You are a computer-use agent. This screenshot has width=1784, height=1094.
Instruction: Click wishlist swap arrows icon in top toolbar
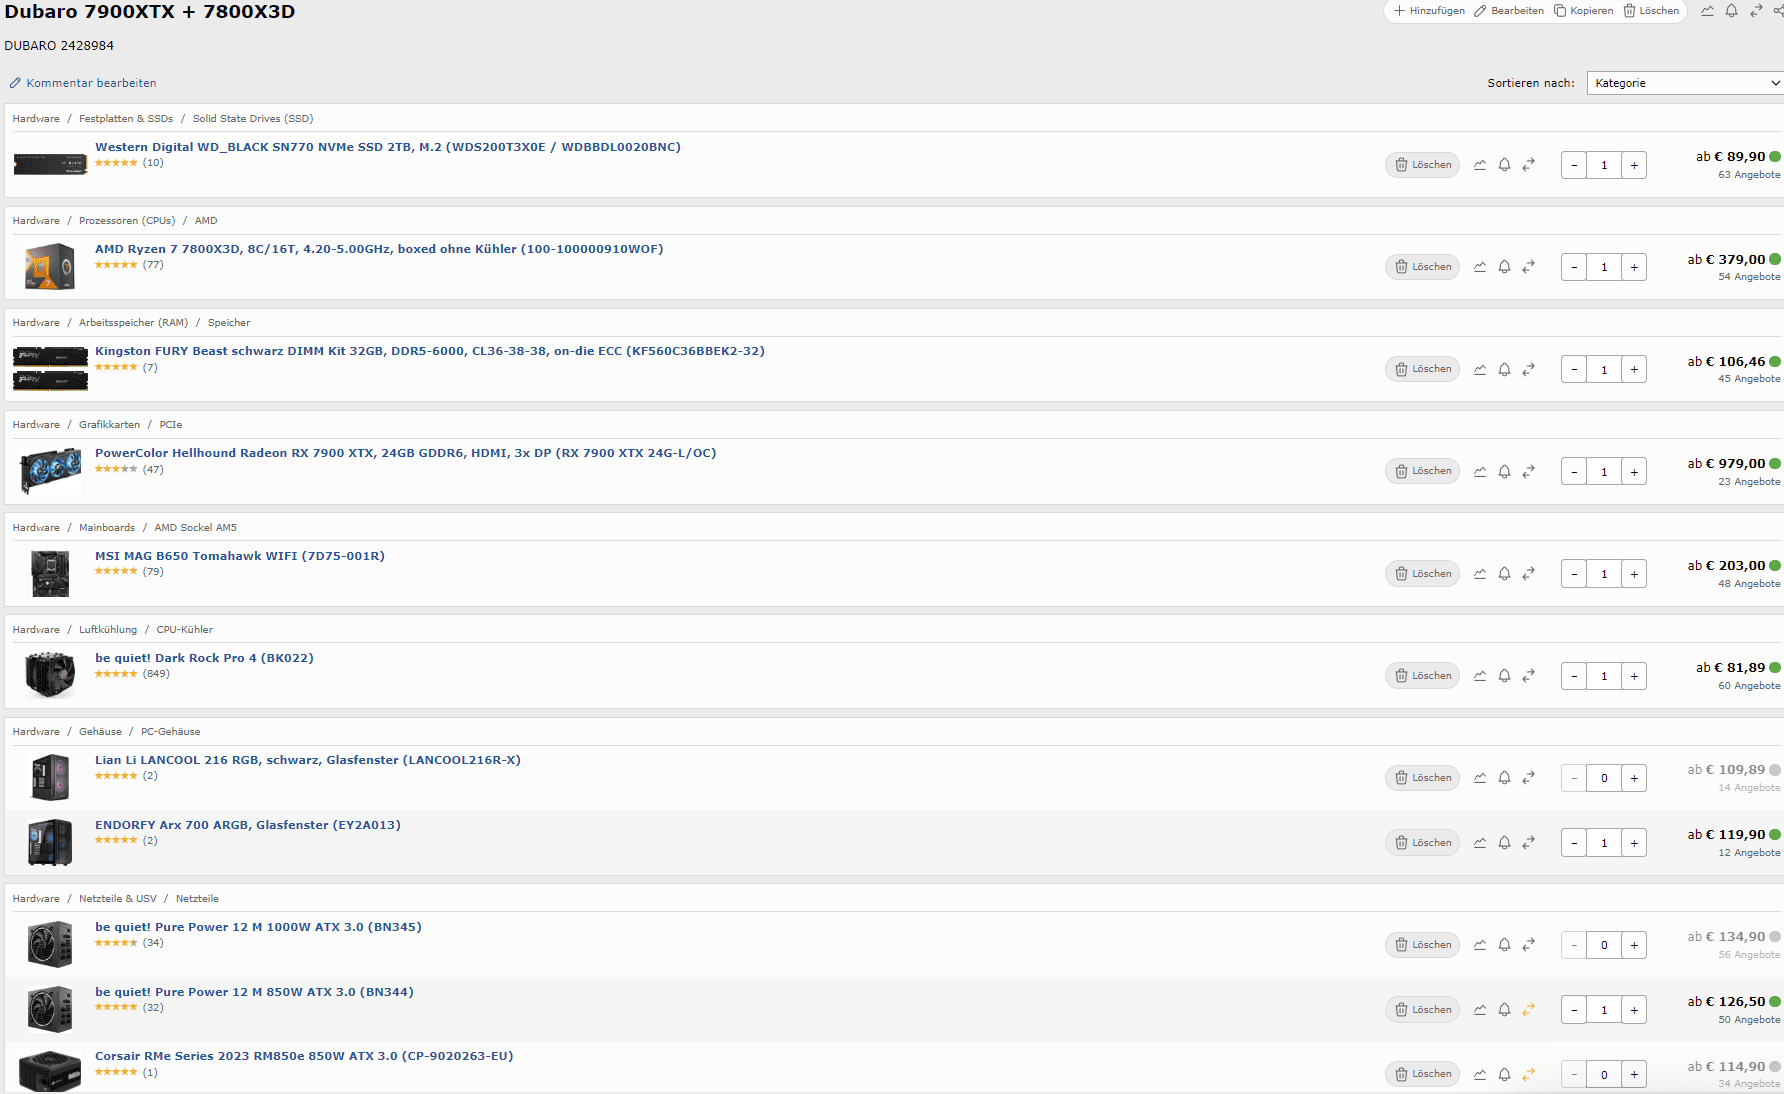(x=1756, y=11)
